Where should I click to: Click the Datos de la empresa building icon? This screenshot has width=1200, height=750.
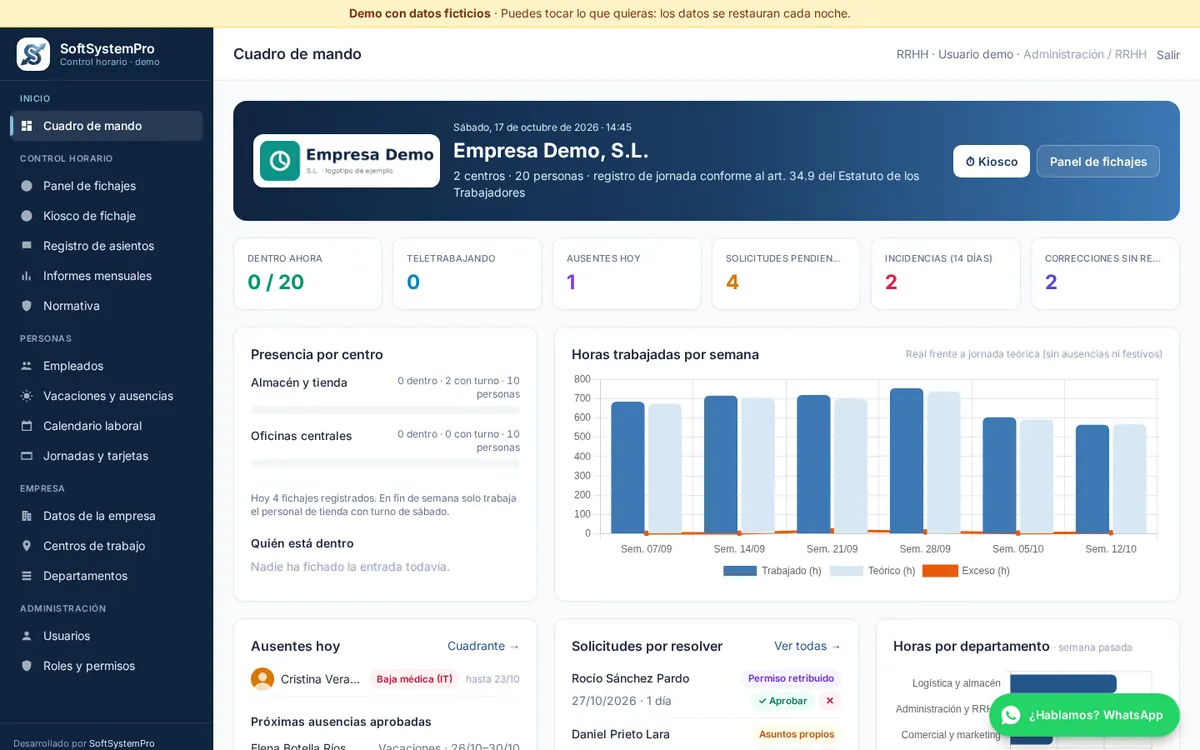click(x=27, y=516)
